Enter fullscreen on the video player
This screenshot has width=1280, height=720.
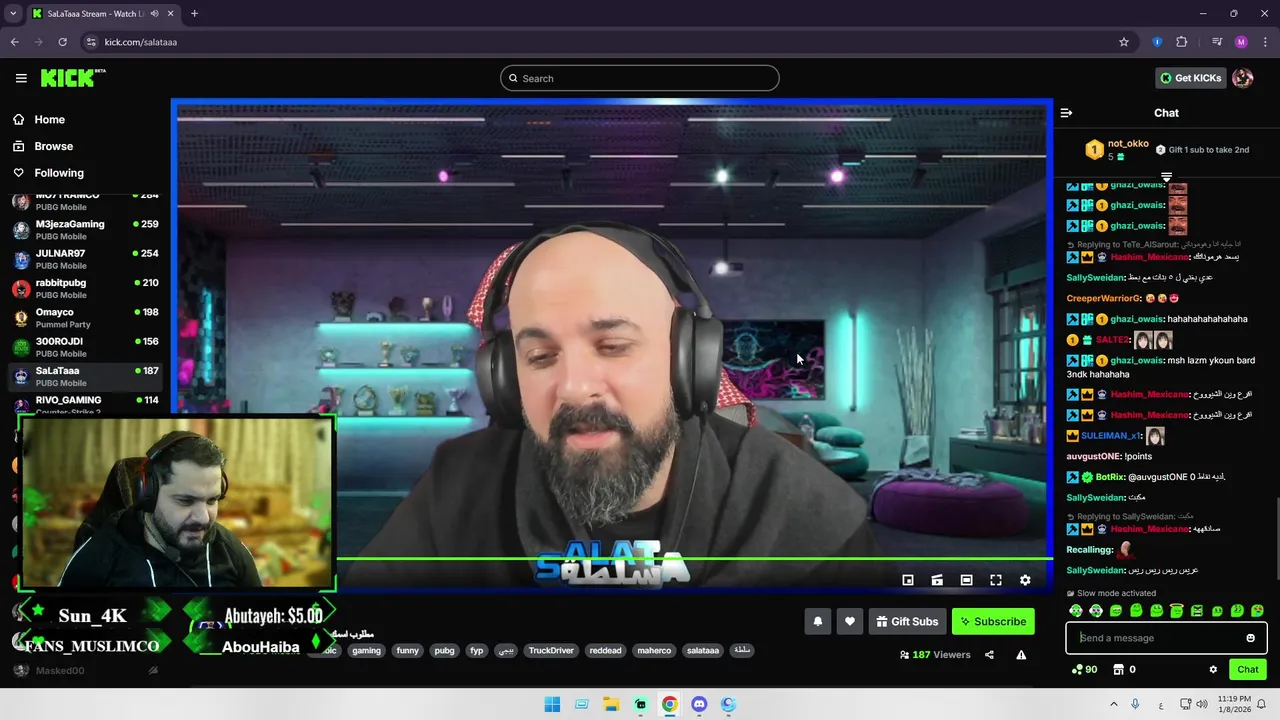tap(996, 580)
